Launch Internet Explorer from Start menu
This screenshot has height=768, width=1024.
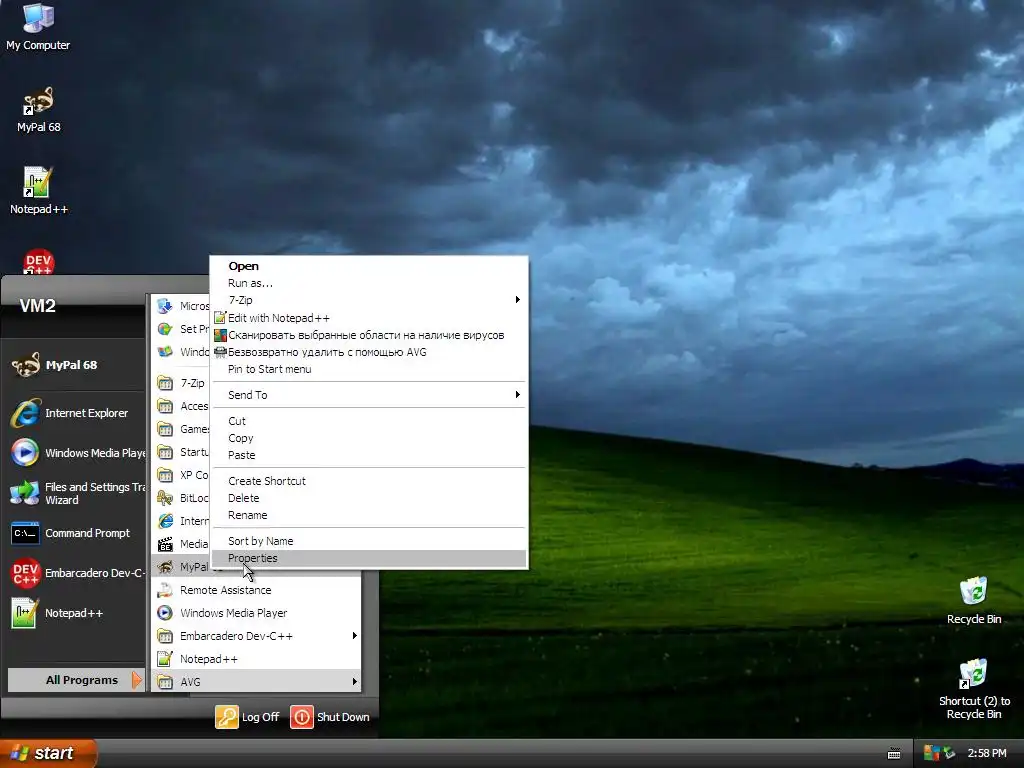pyautogui.click(x=72, y=413)
